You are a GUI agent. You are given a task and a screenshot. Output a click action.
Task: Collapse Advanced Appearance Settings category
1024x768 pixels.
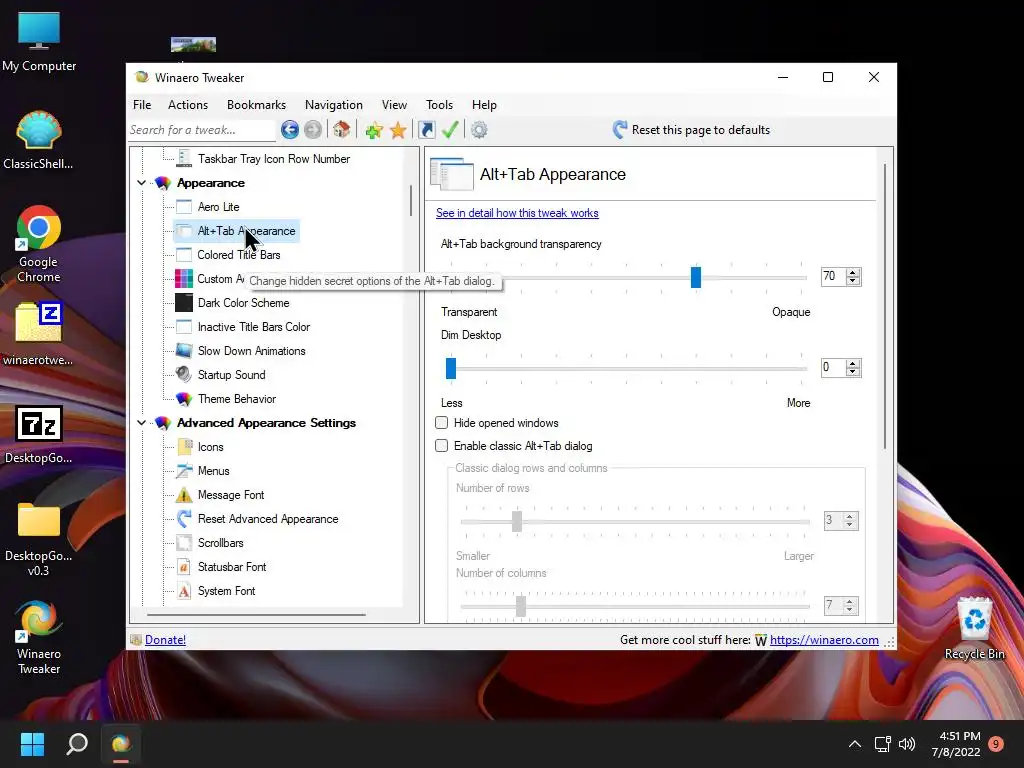(x=142, y=423)
